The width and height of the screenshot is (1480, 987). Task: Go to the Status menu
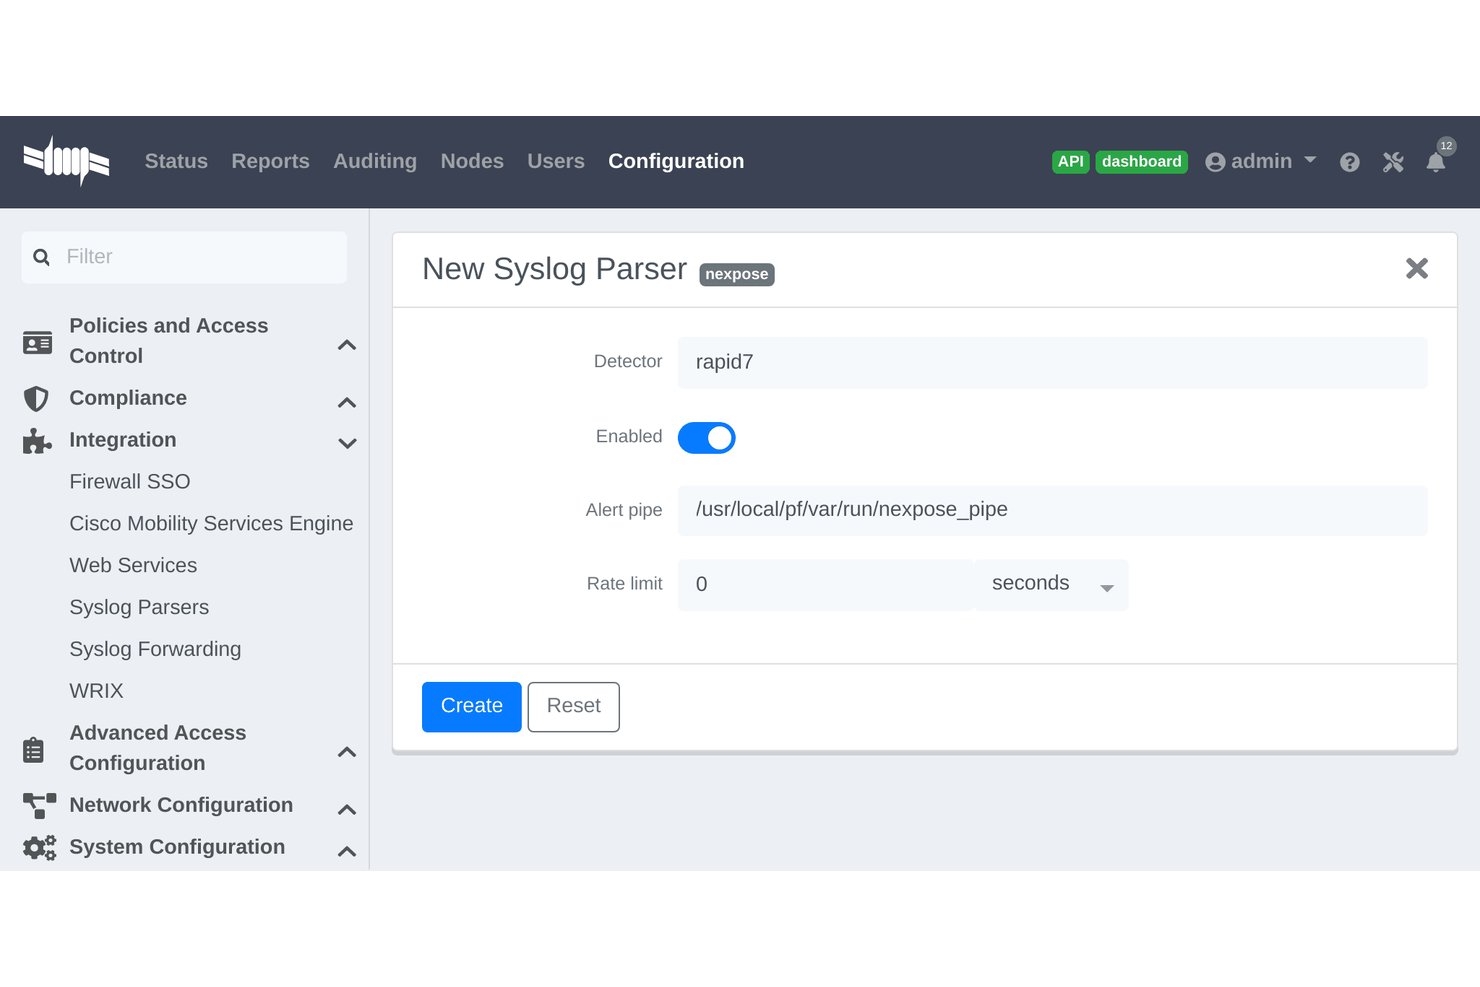click(x=176, y=161)
